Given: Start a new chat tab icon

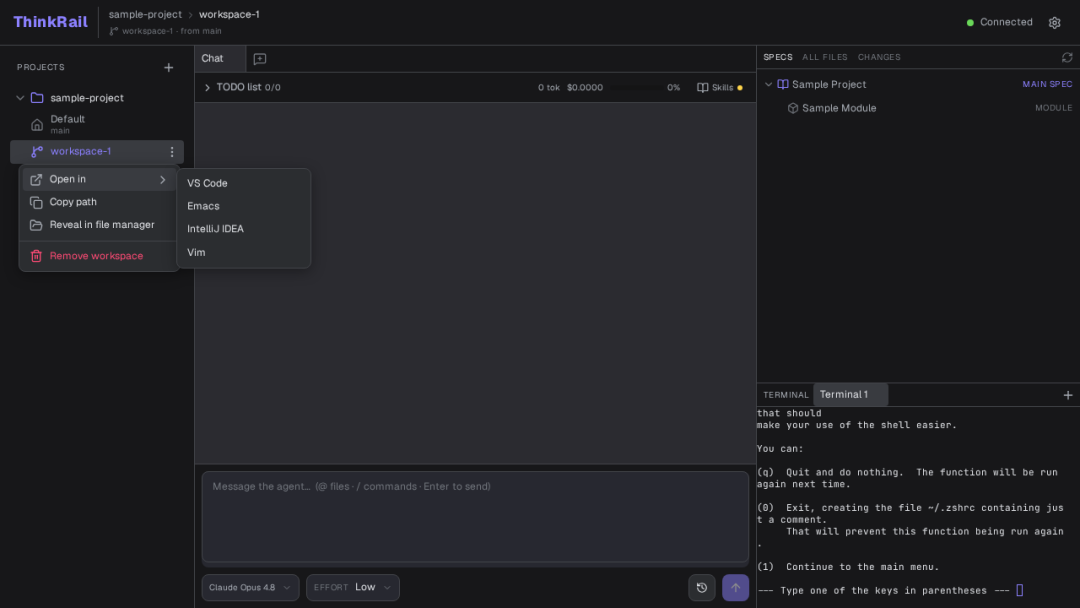Looking at the screenshot, I should [x=260, y=59].
